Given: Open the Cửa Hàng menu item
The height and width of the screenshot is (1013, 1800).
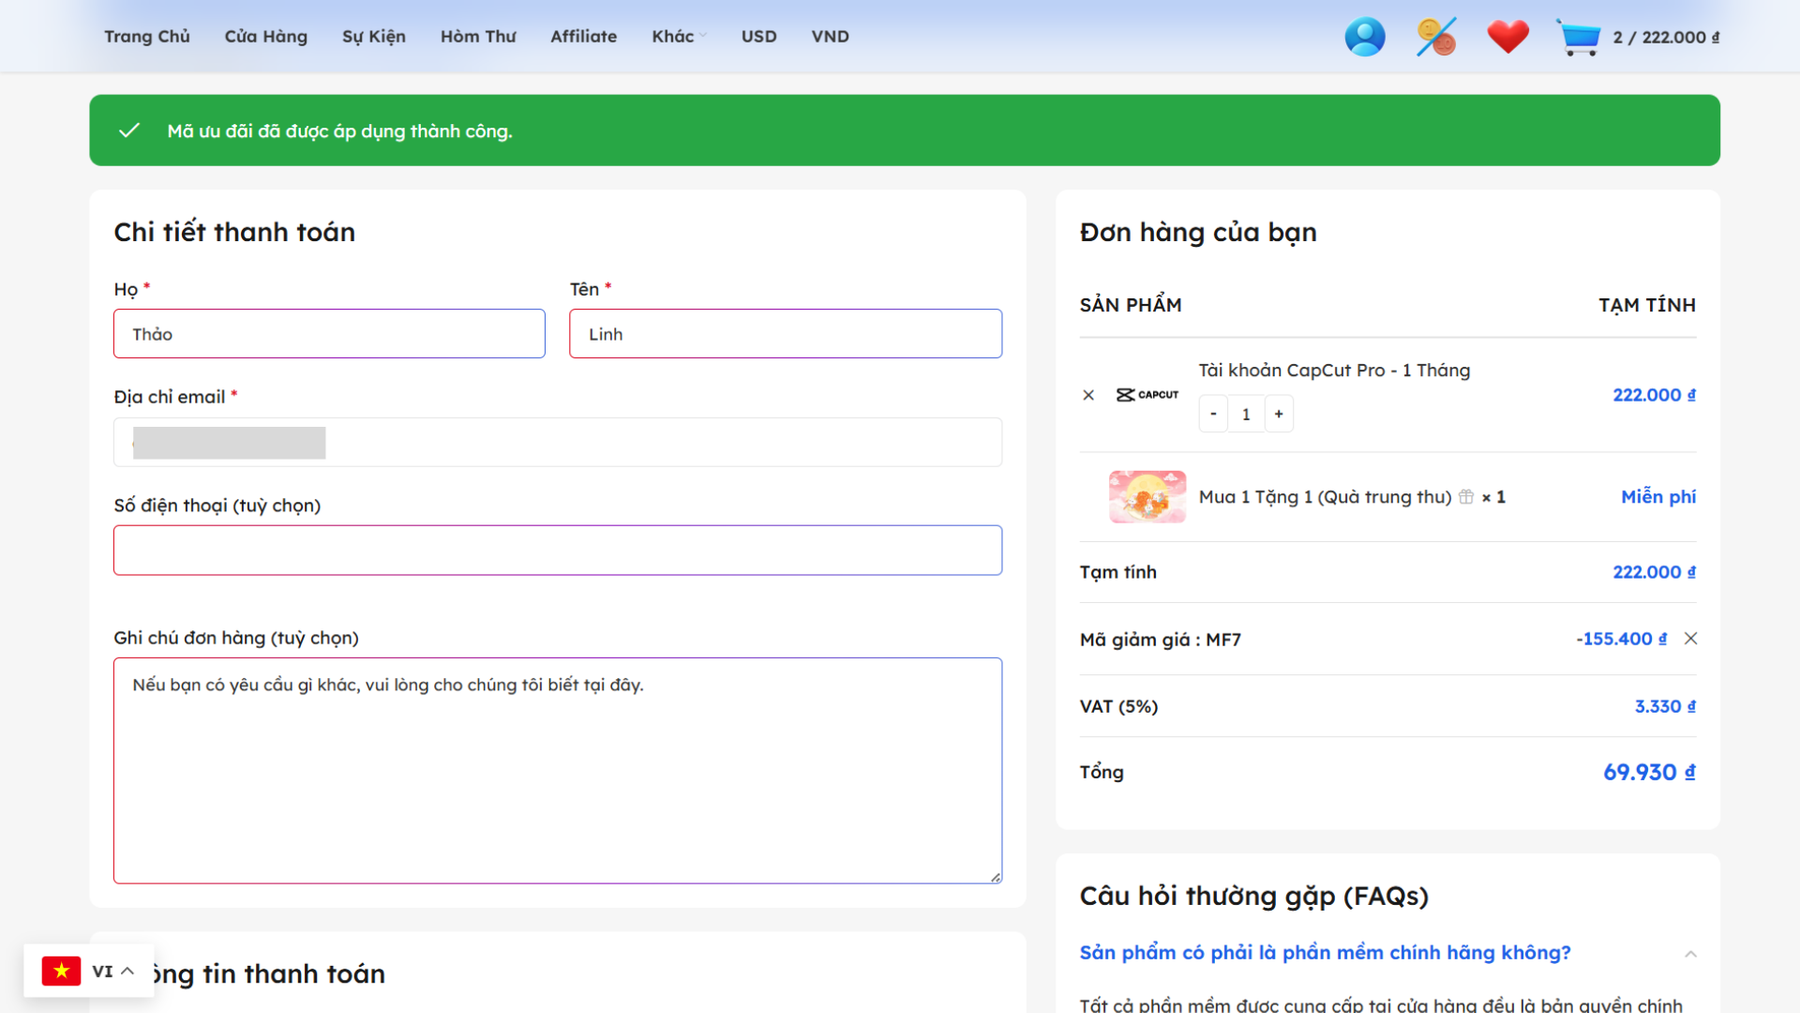Looking at the screenshot, I should 266,37.
